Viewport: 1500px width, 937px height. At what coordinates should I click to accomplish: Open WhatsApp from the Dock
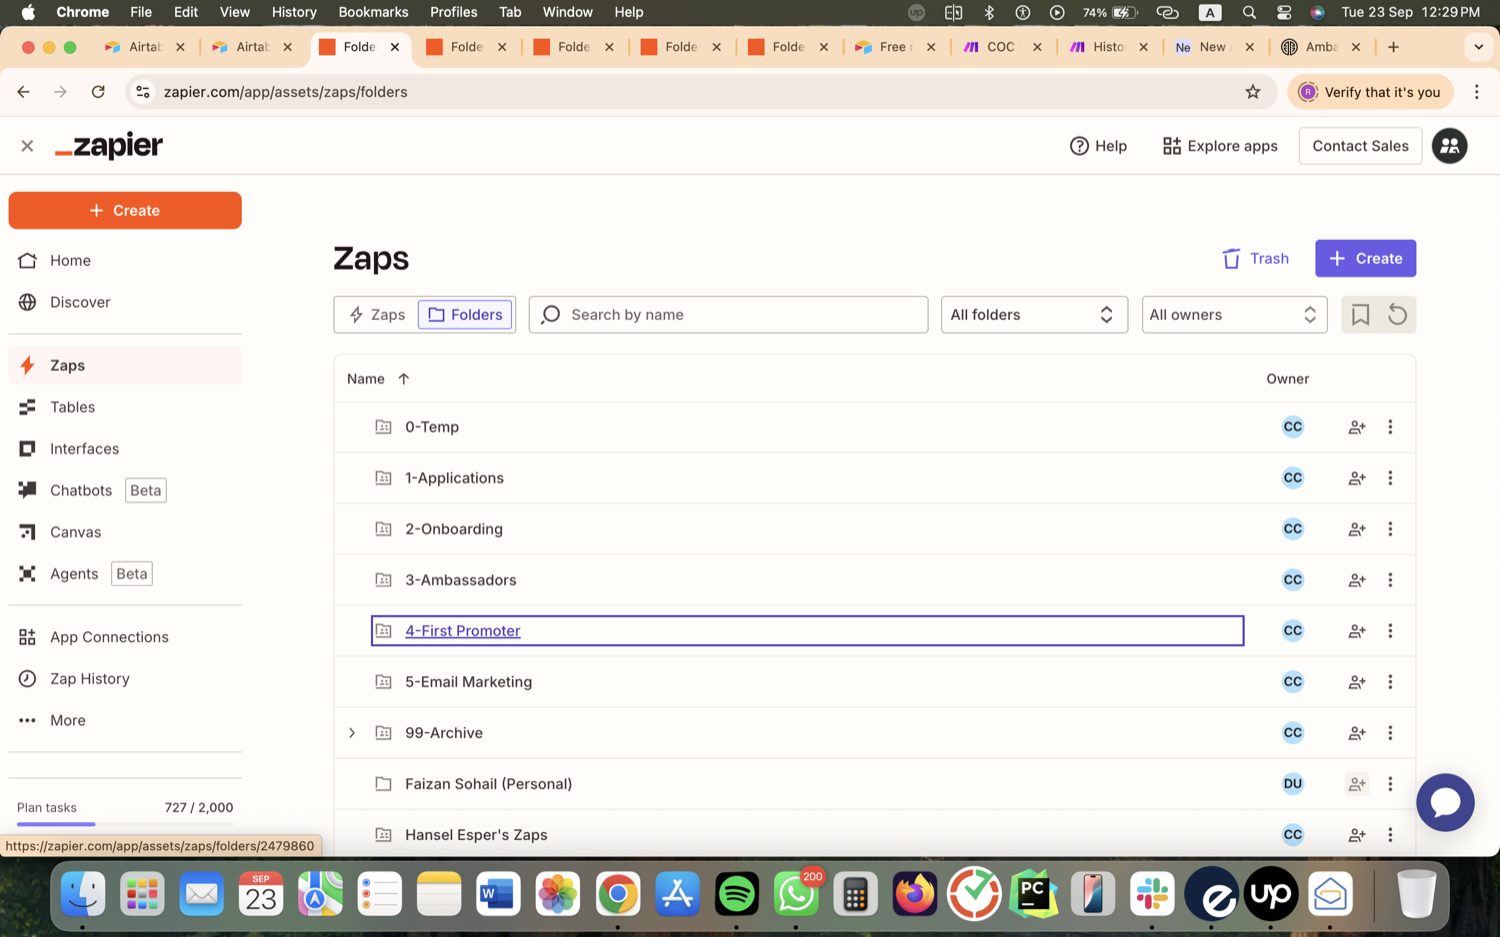pyautogui.click(x=796, y=894)
